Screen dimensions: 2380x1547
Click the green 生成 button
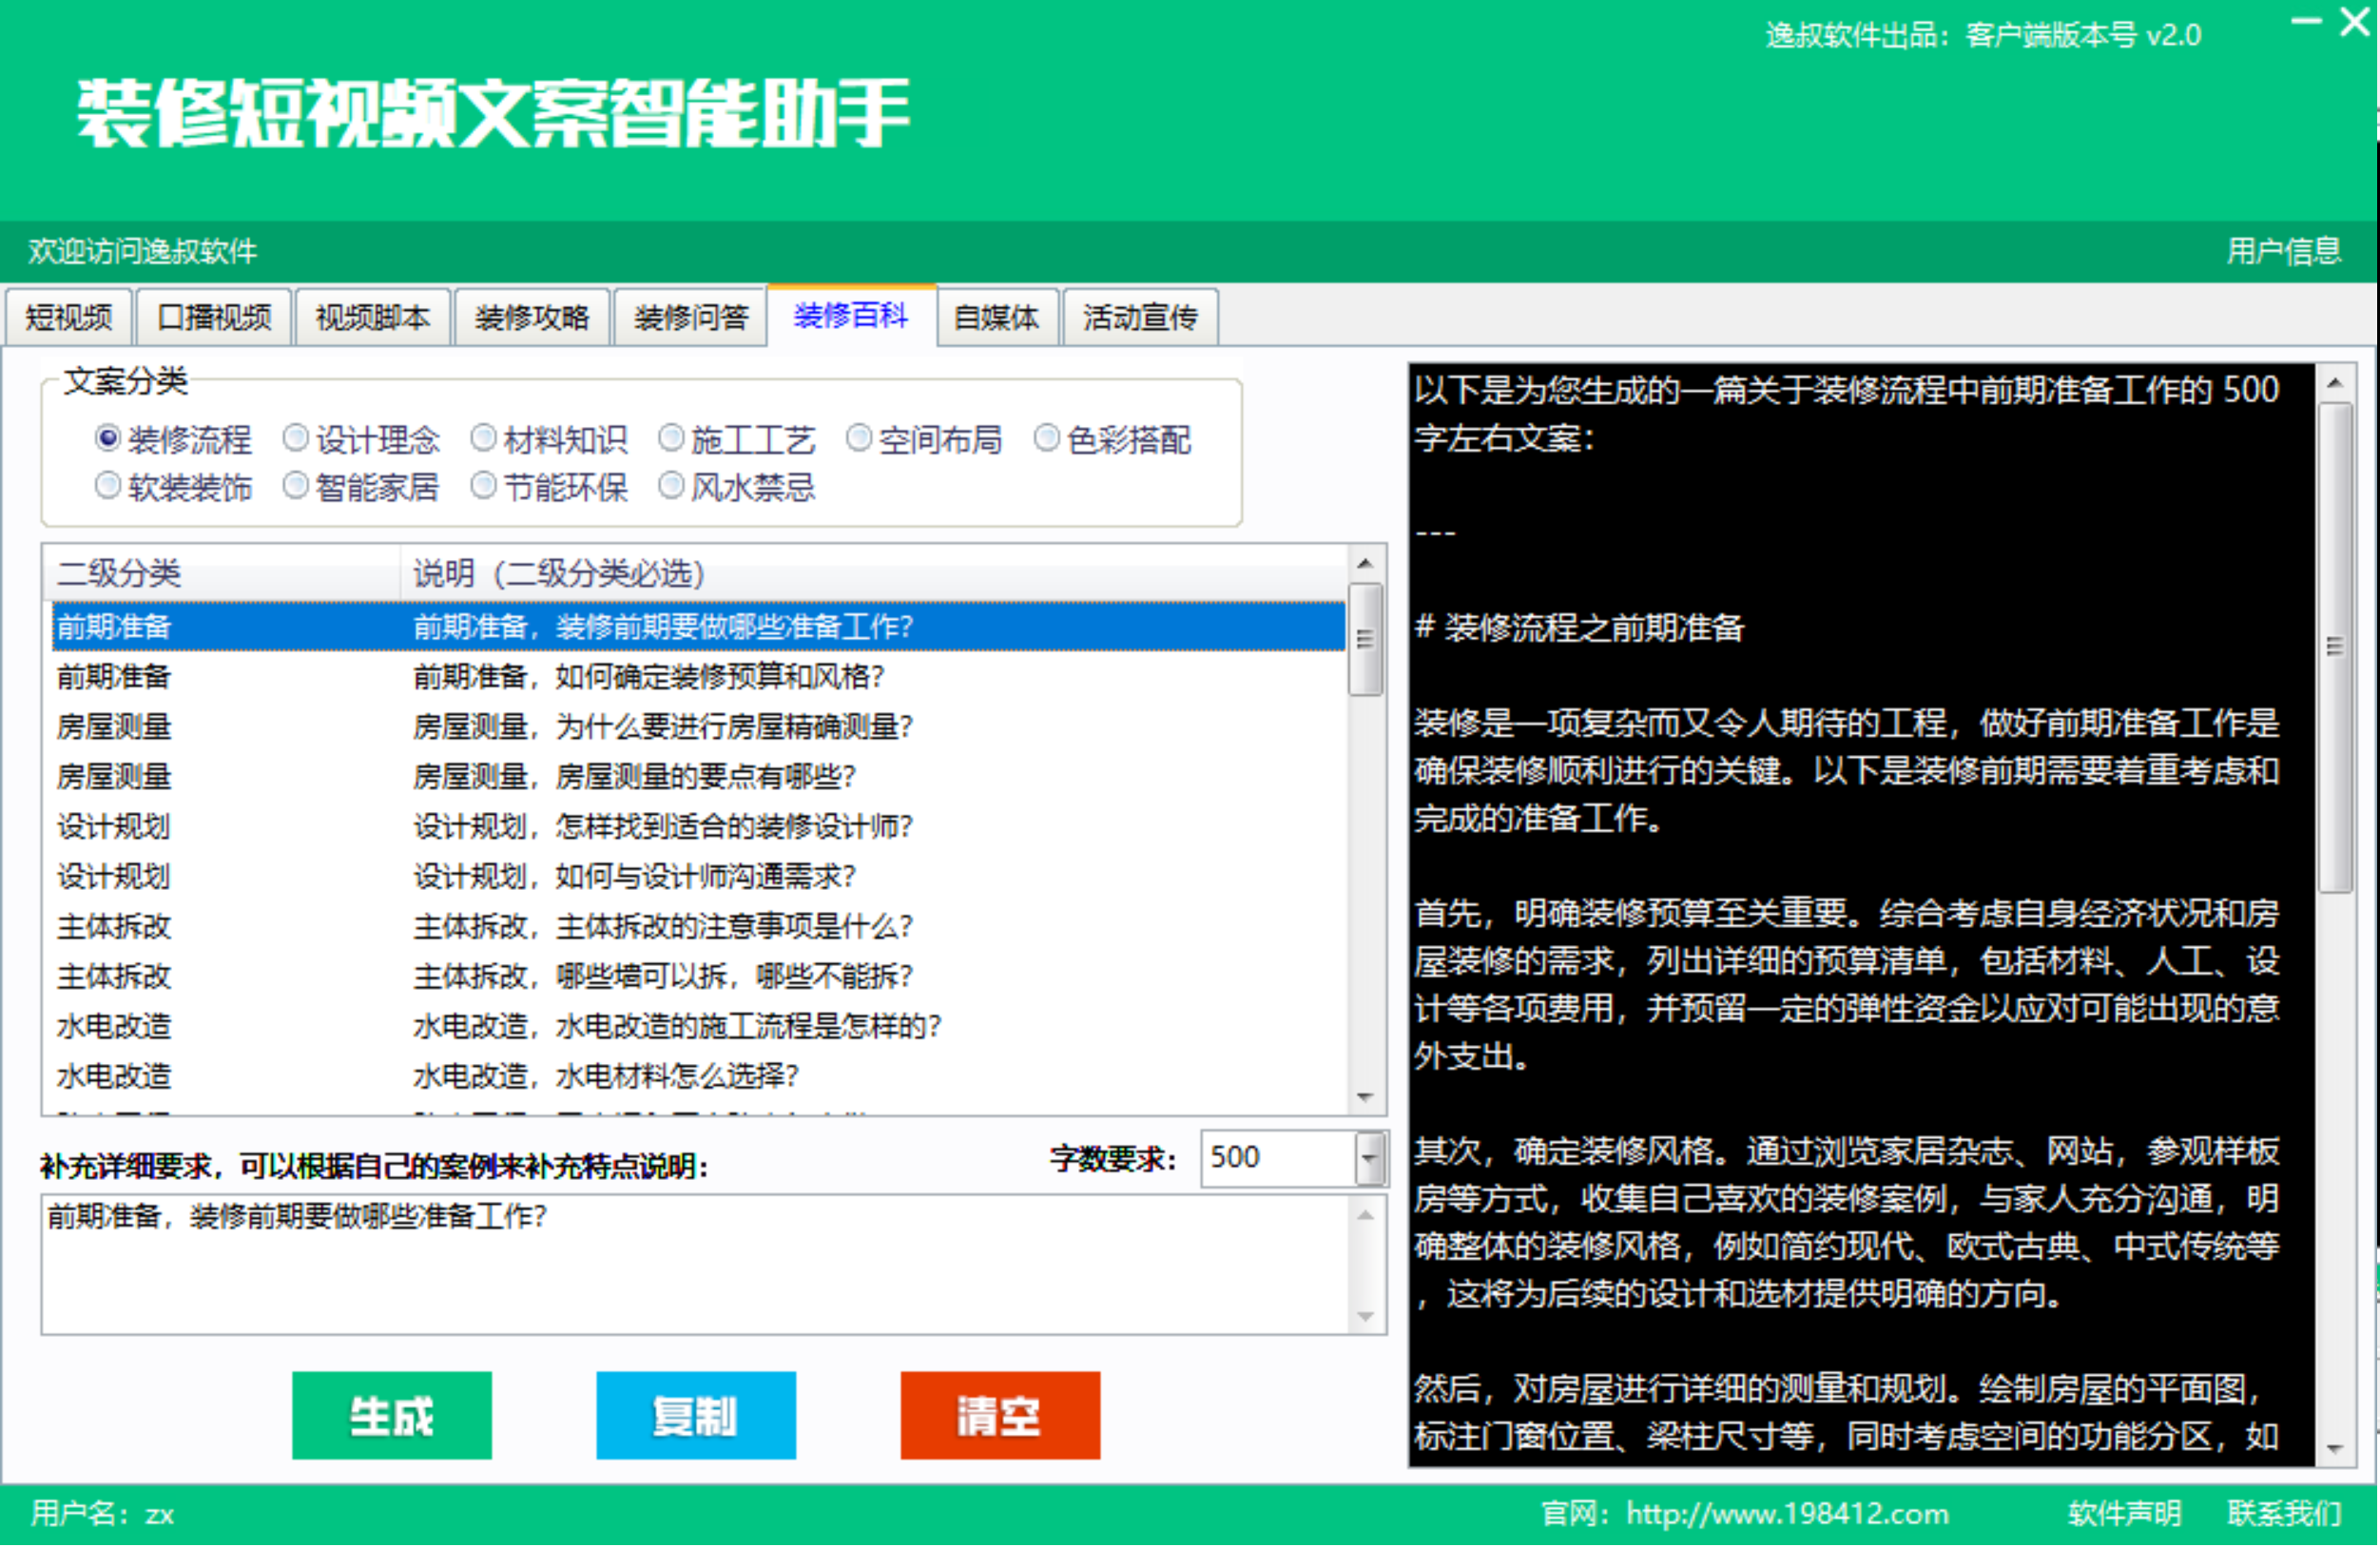392,1417
